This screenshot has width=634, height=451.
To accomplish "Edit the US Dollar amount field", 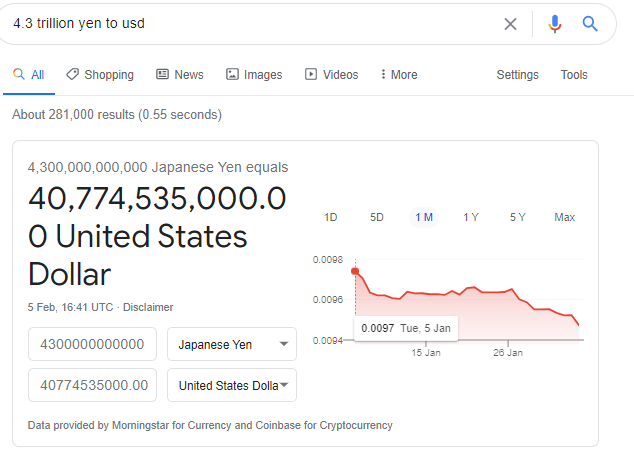I will [x=92, y=385].
